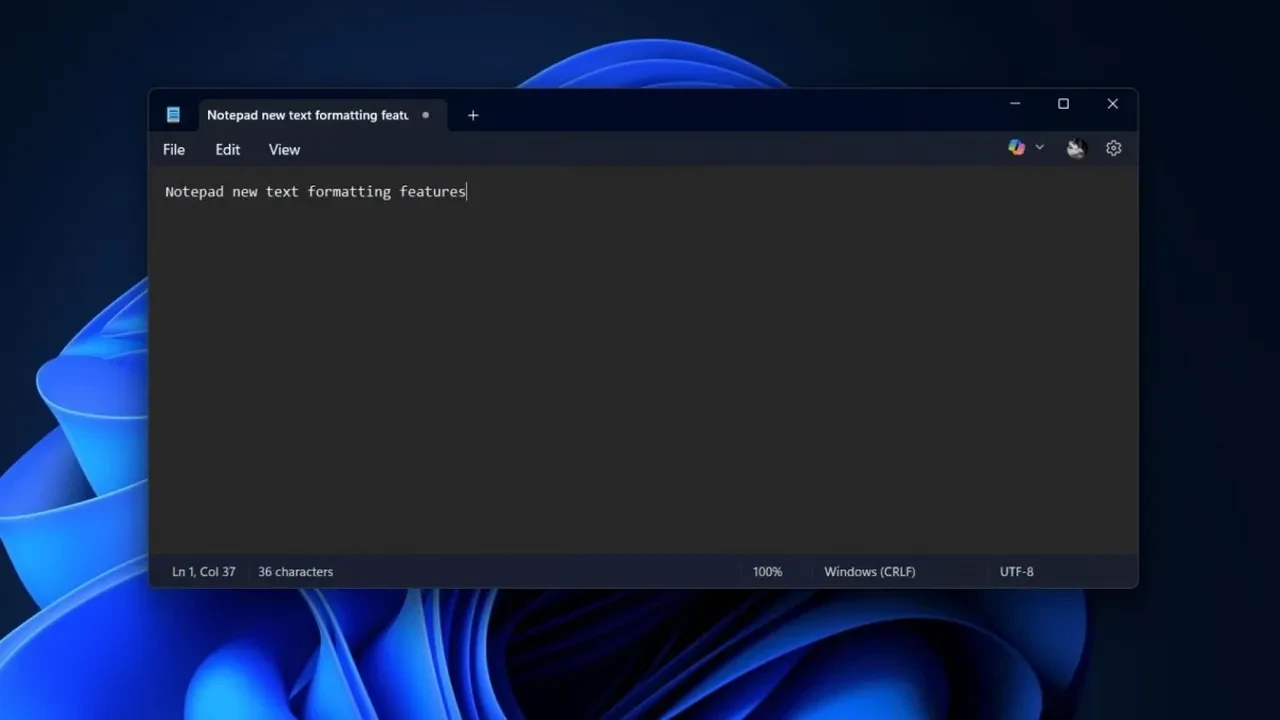Switch to the 'Notepad new text formatting' tab
This screenshot has width=1280, height=720.
coord(307,115)
